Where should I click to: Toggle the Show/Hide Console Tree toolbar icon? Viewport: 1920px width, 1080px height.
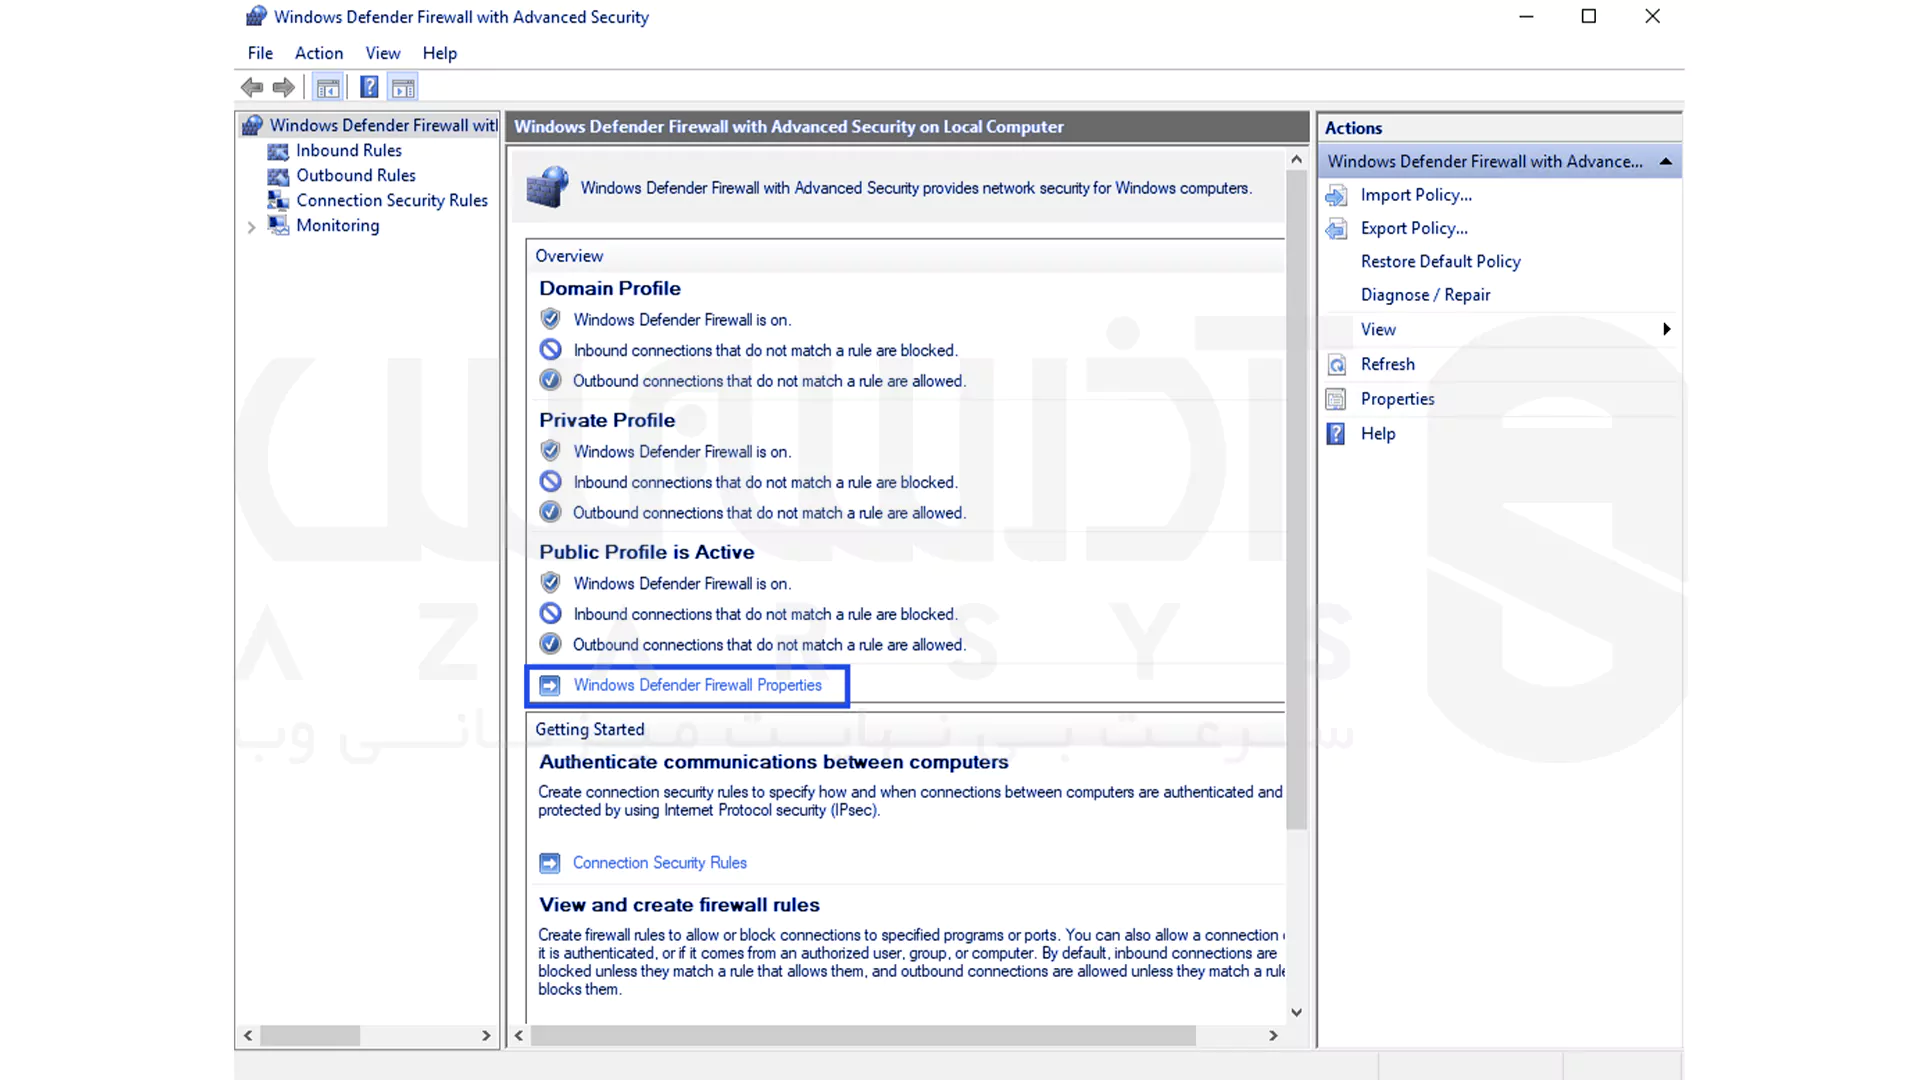(328, 88)
